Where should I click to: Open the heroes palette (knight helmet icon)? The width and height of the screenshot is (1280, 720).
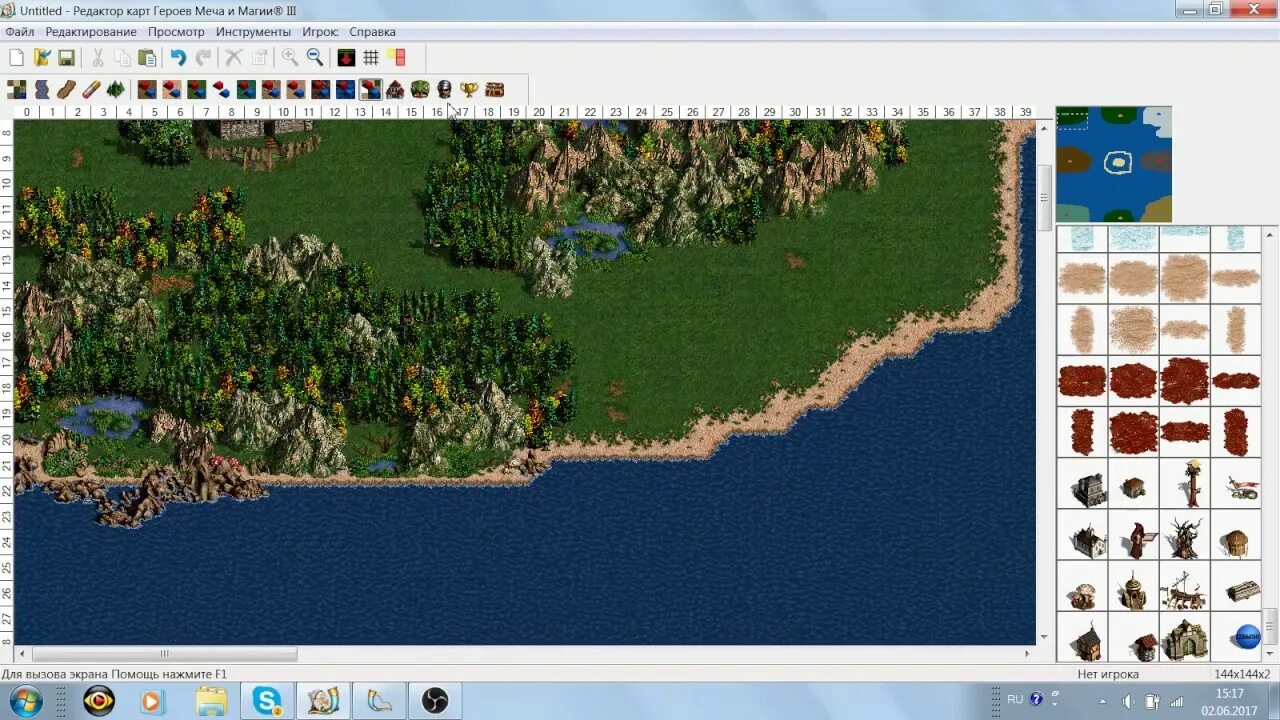444,89
